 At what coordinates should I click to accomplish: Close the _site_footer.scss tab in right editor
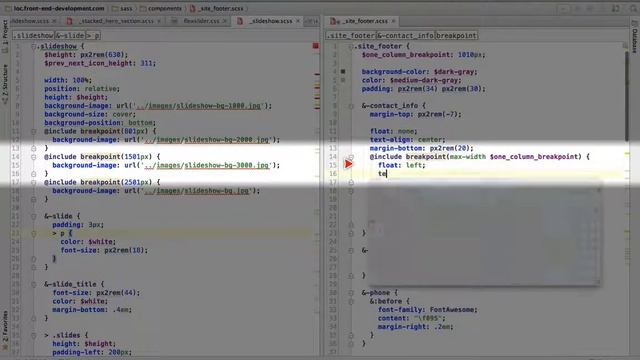tap(393, 21)
